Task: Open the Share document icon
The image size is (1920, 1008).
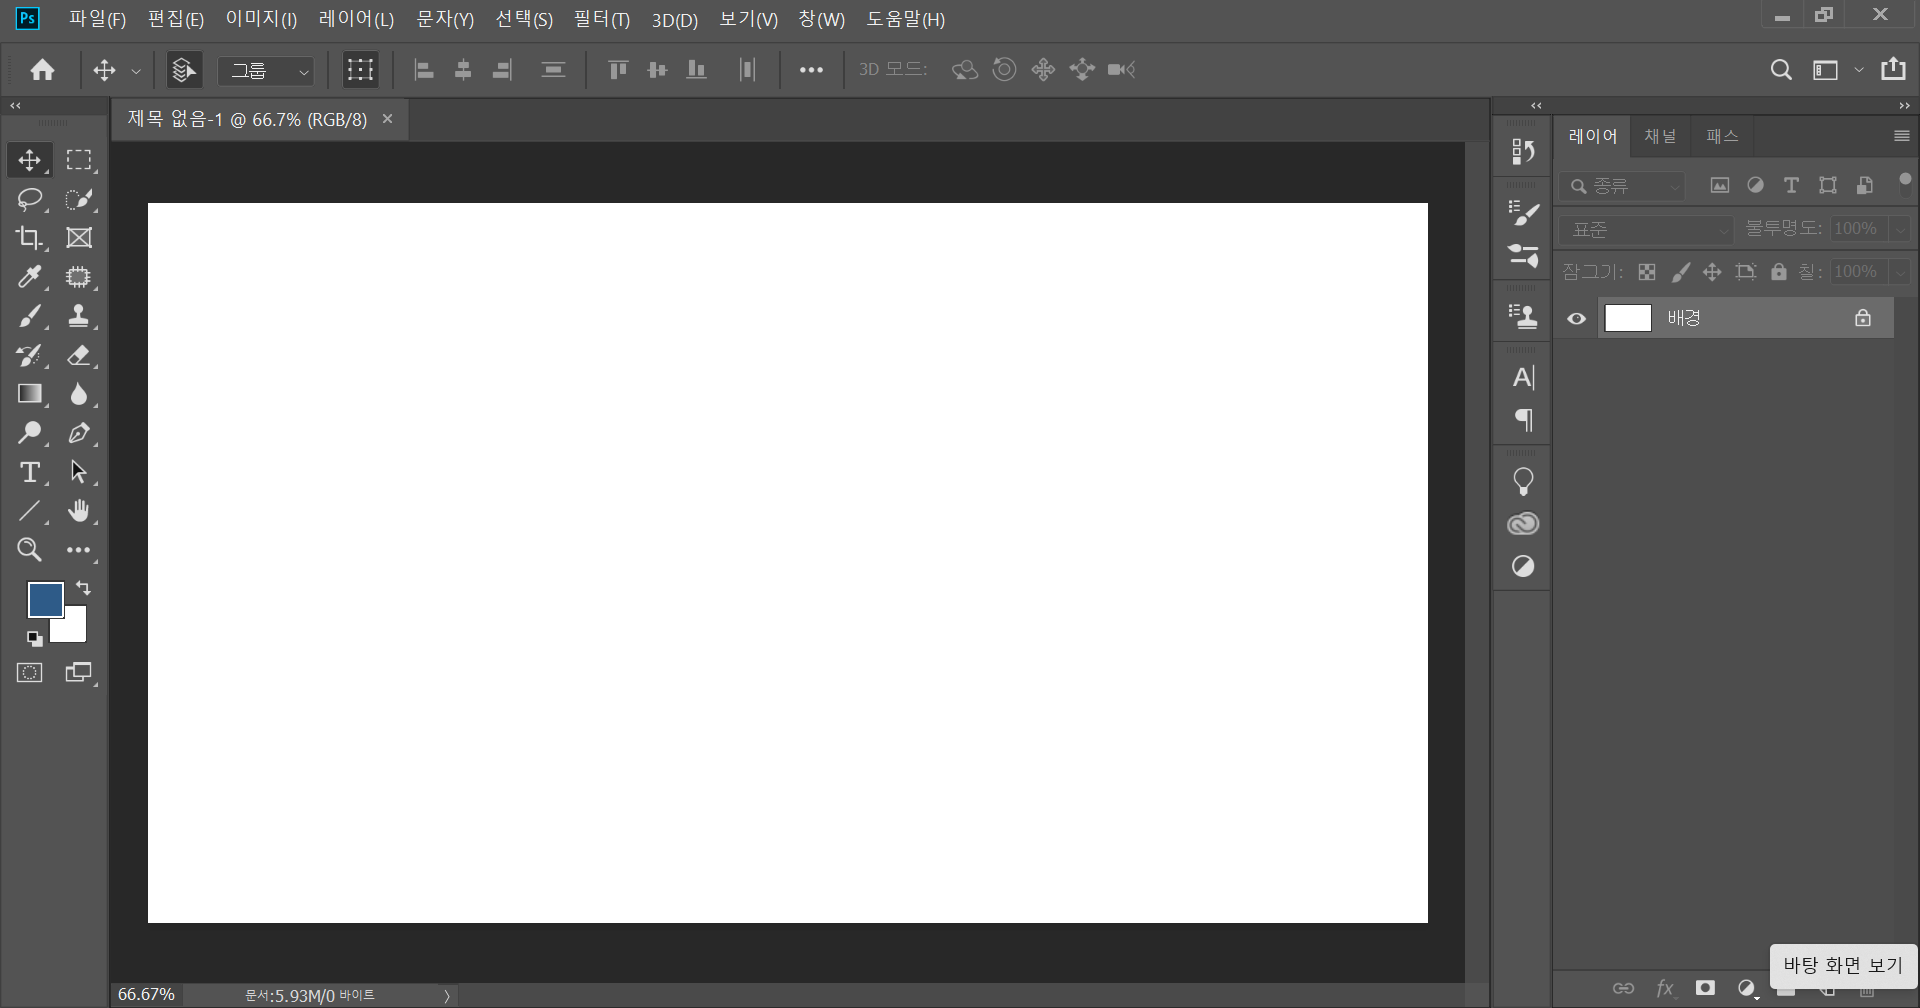Action: (1893, 69)
